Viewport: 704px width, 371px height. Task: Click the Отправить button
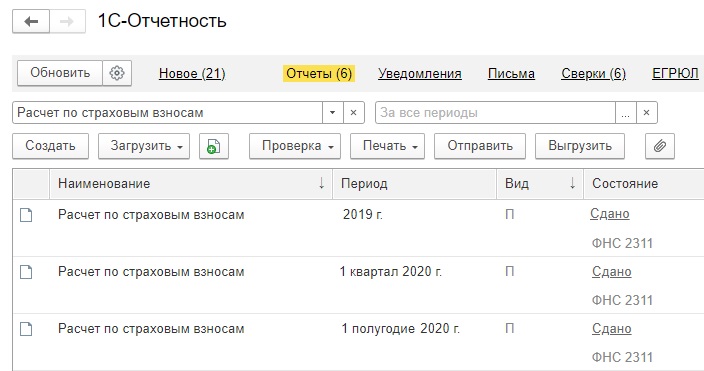tap(480, 146)
